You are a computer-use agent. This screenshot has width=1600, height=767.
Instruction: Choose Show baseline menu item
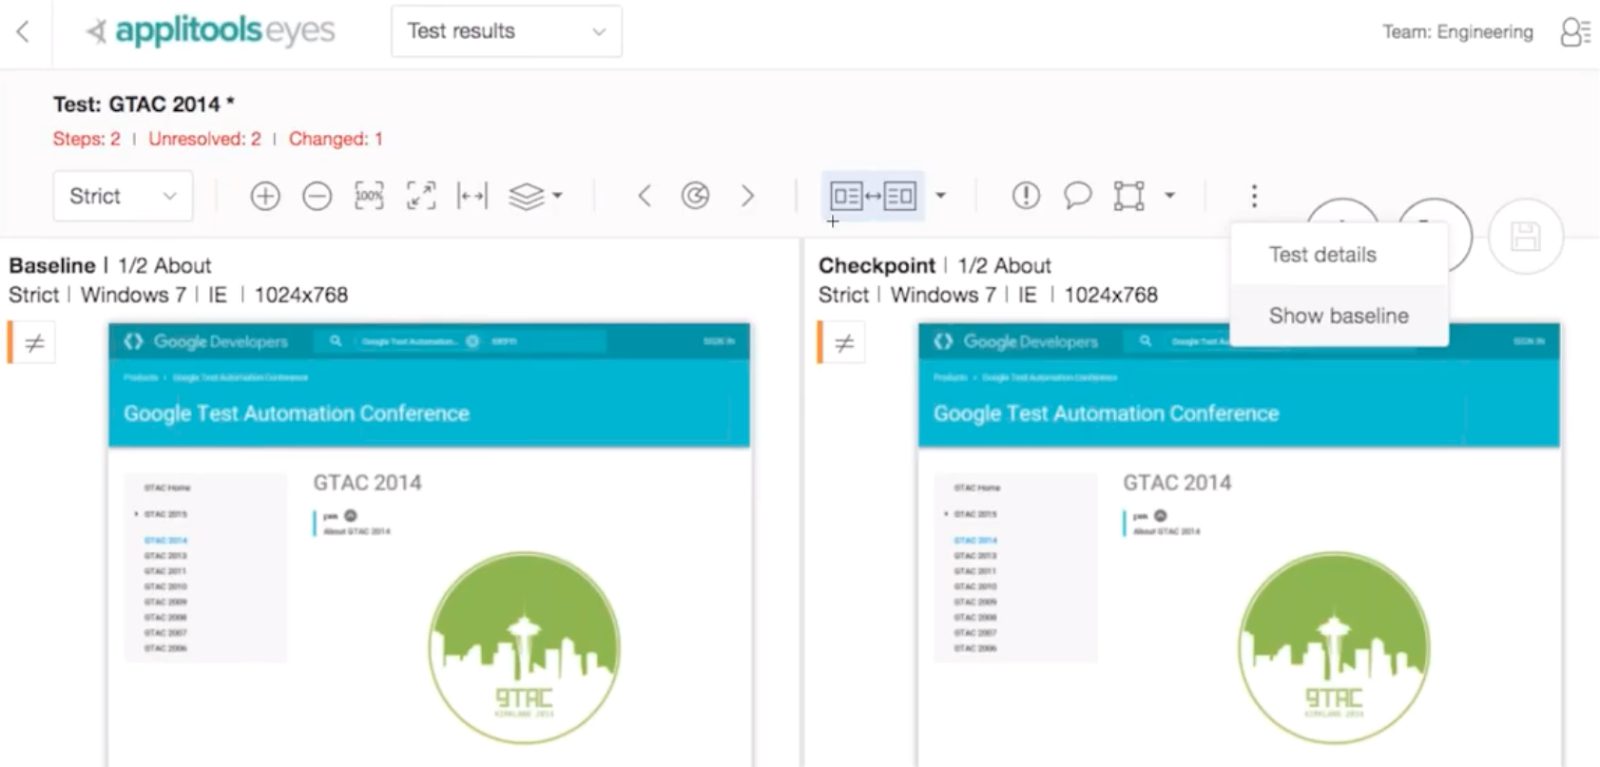click(1338, 316)
